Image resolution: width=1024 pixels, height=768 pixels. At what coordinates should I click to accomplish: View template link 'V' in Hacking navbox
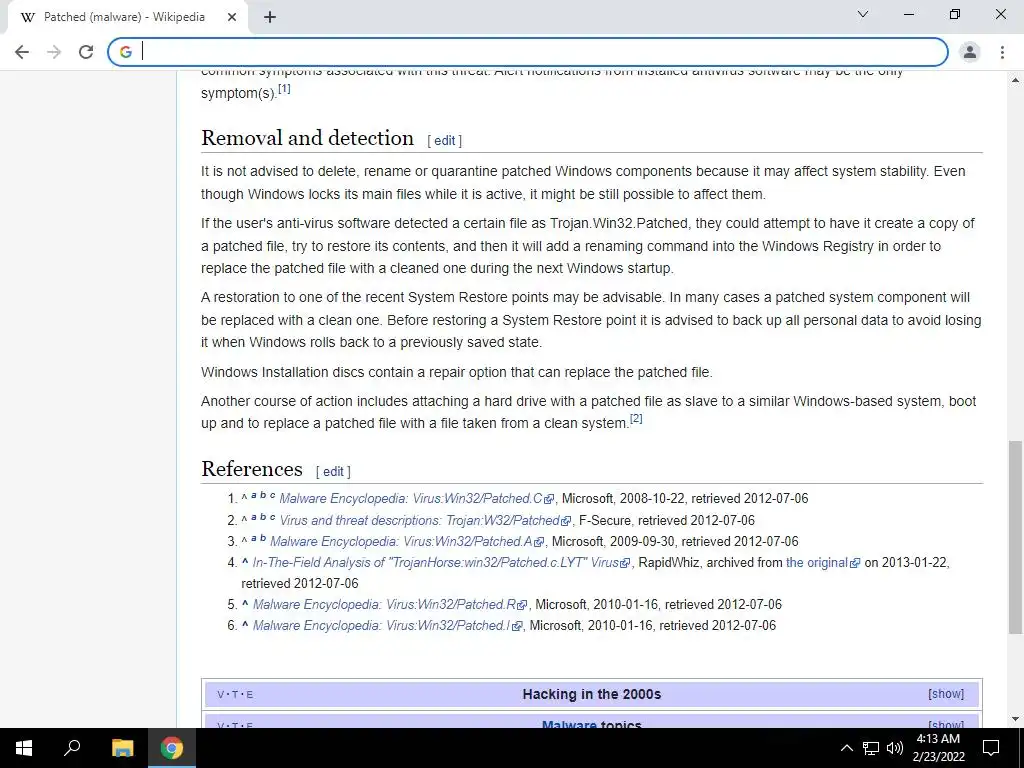(220, 695)
